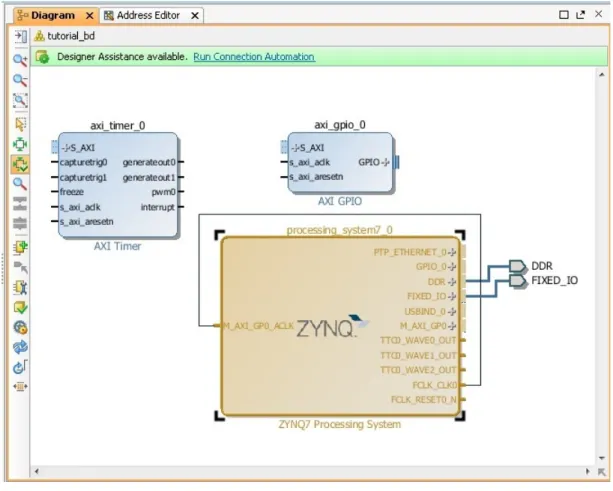Close the Address Editor tab
This screenshot has width=613, height=491.
tap(195, 16)
